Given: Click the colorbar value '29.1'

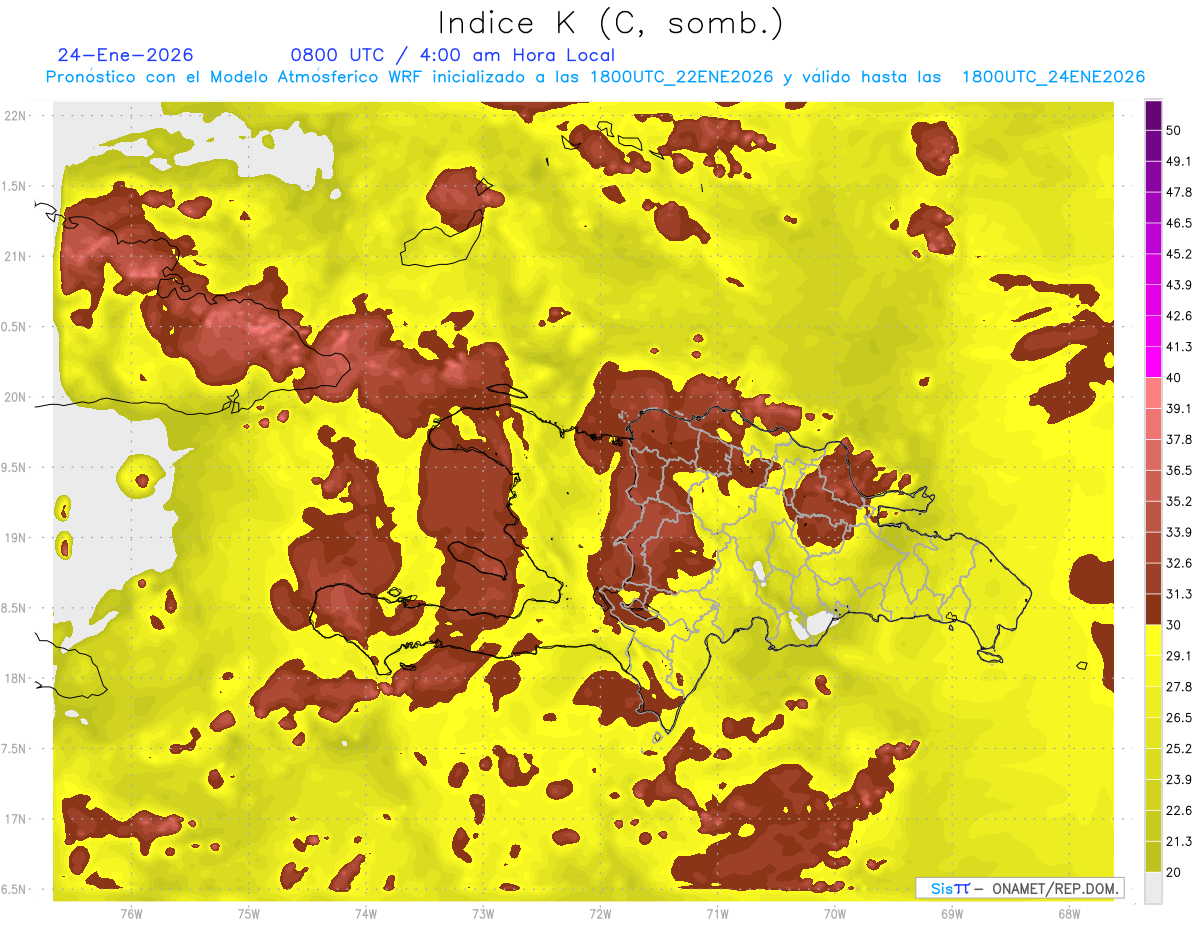Looking at the screenshot, I should [1179, 656].
